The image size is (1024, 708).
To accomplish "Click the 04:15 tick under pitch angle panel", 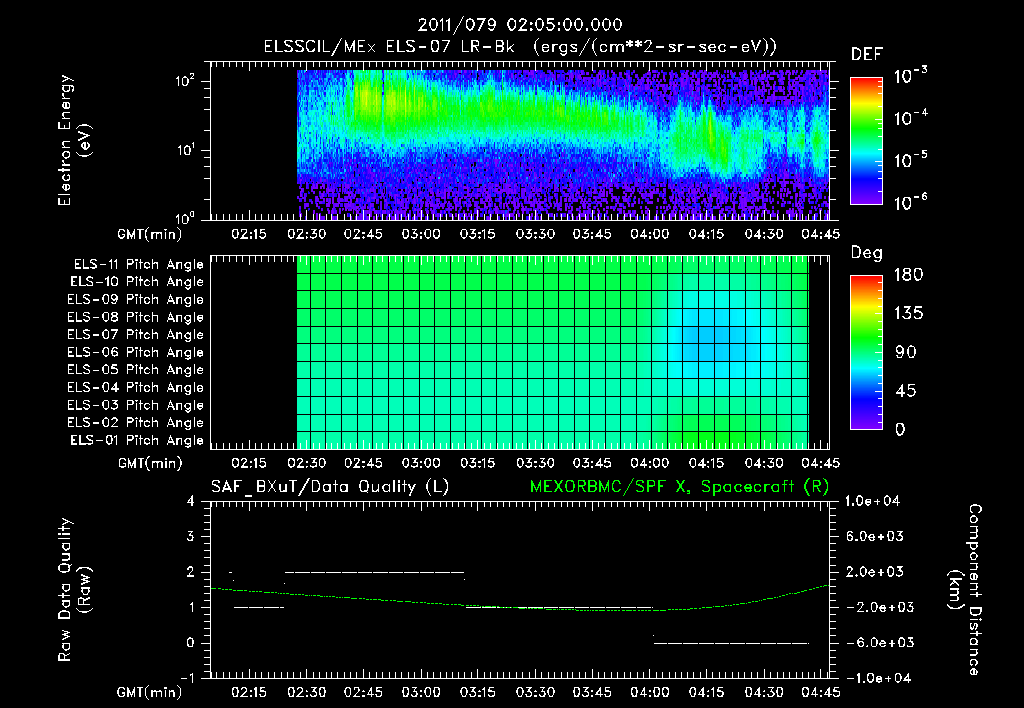I will tap(707, 464).
